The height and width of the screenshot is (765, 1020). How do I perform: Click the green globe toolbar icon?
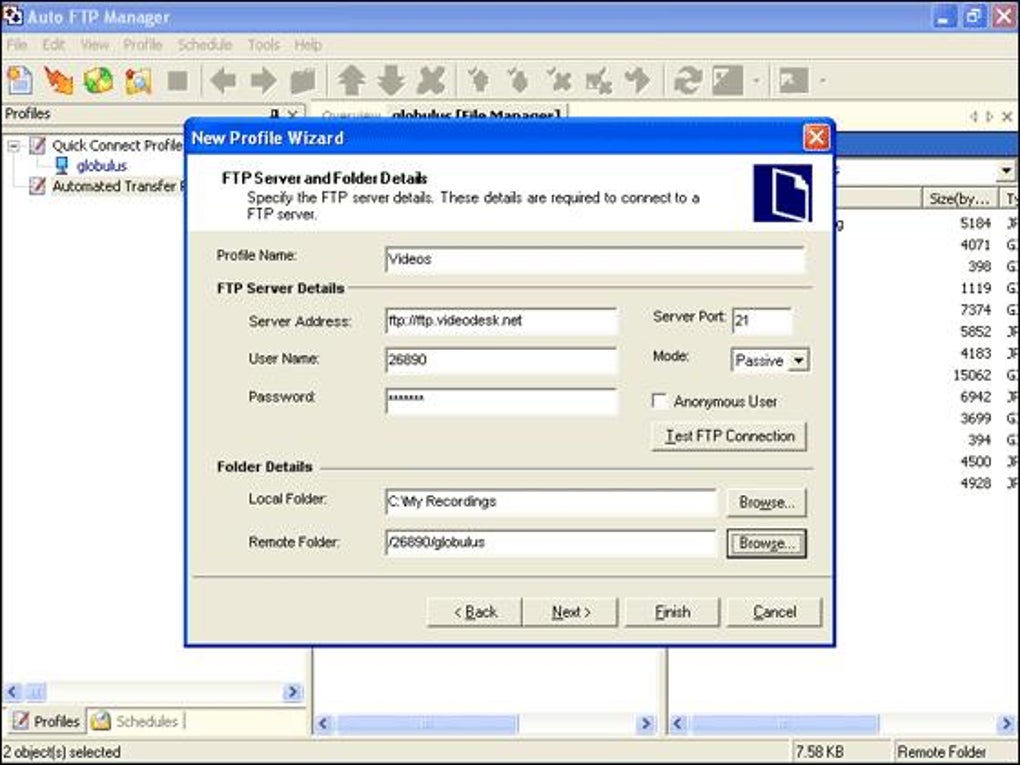coord(98,80)
